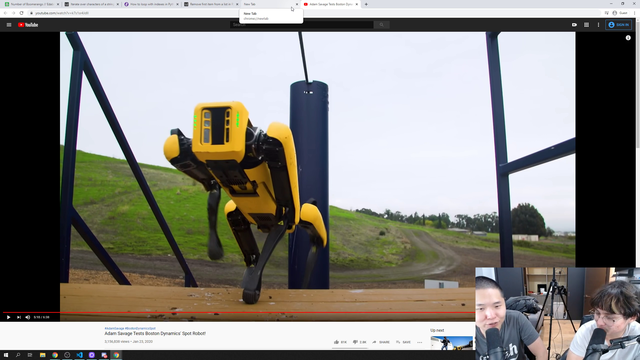The height and width of the screenshot is (360, 640).
Task: Click the media control icon beside Guest
Action: 607,13
